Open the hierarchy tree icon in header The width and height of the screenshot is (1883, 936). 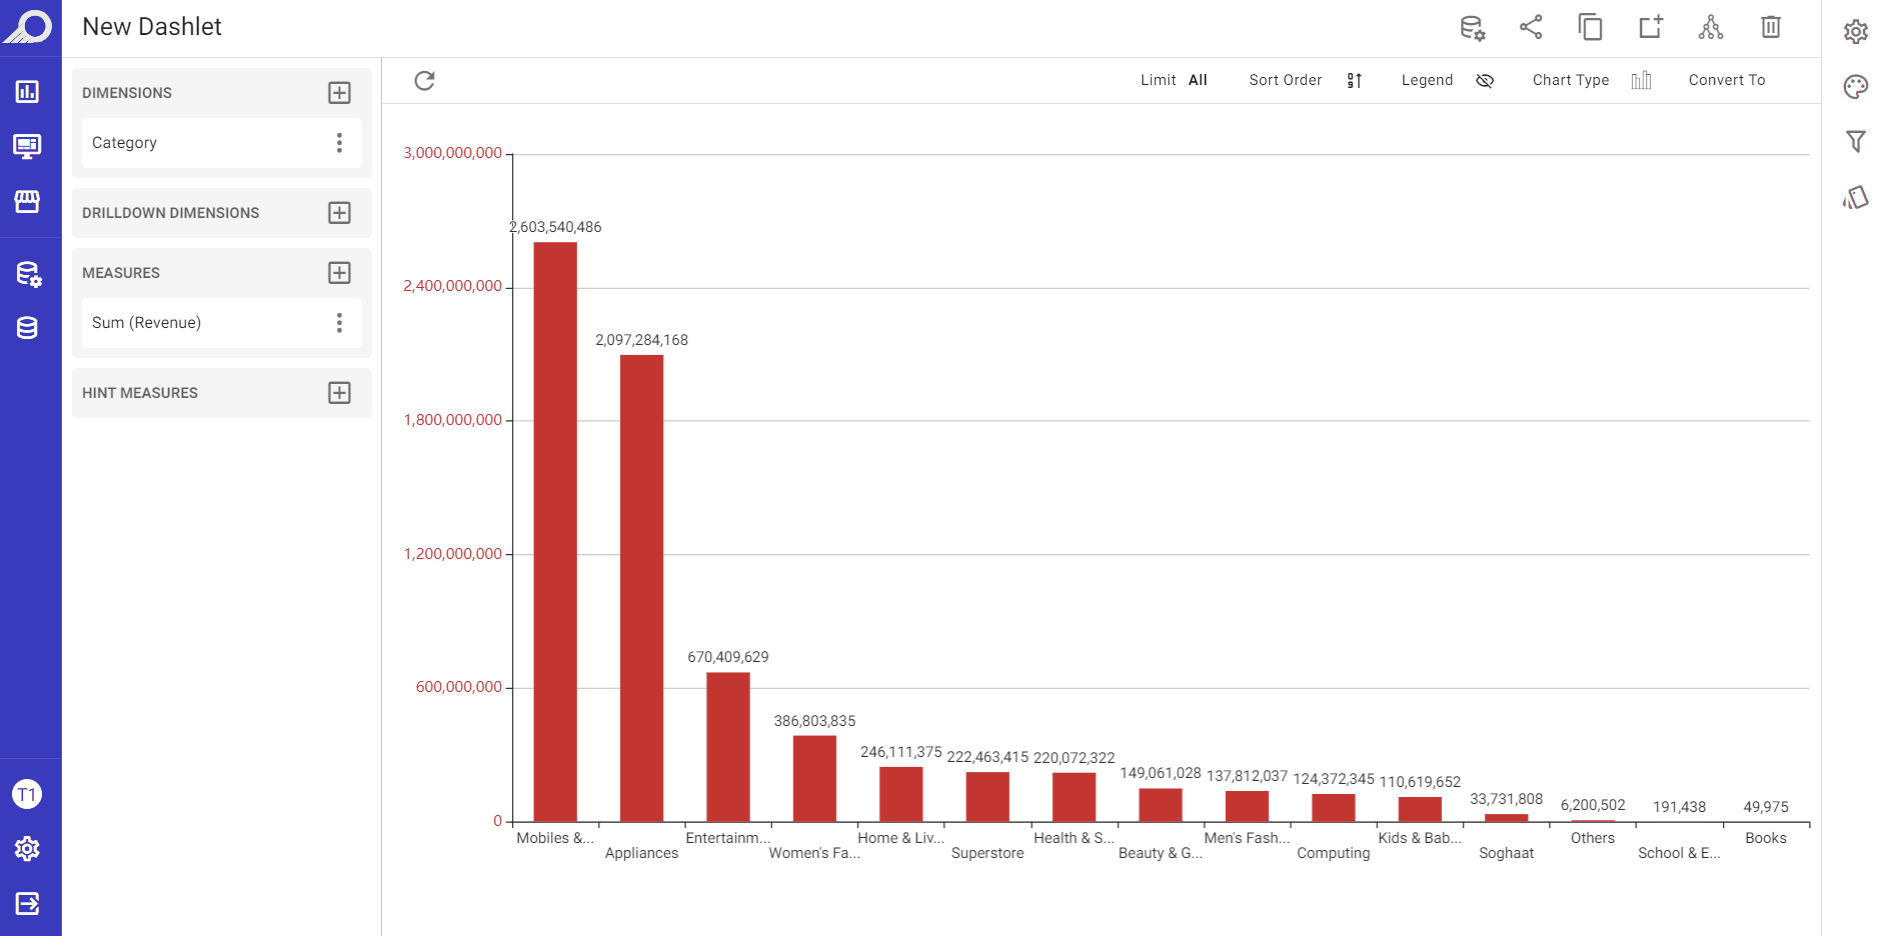pyautogui.click(x=1711, y=27)
